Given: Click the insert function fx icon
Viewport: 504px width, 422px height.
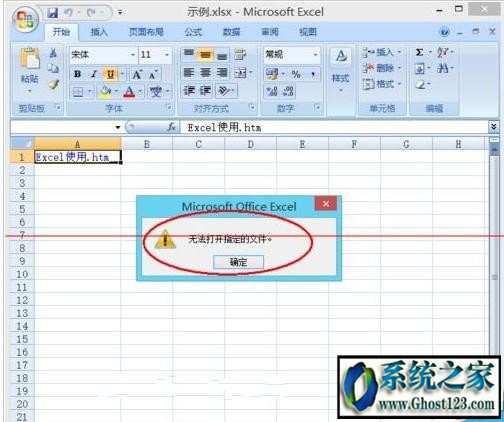Looking at the screenshot, I should click(172, 127).
